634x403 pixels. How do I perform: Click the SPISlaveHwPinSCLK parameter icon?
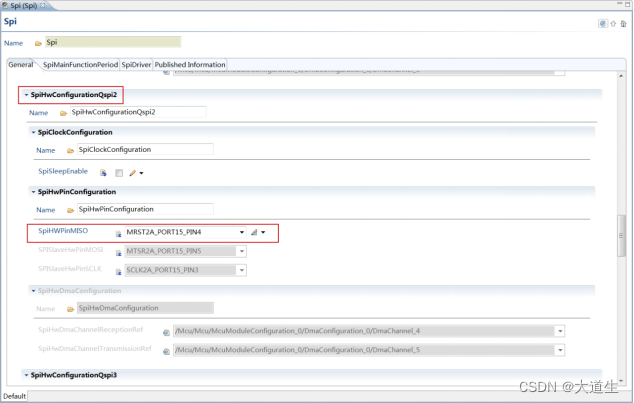tap(118, 272)
